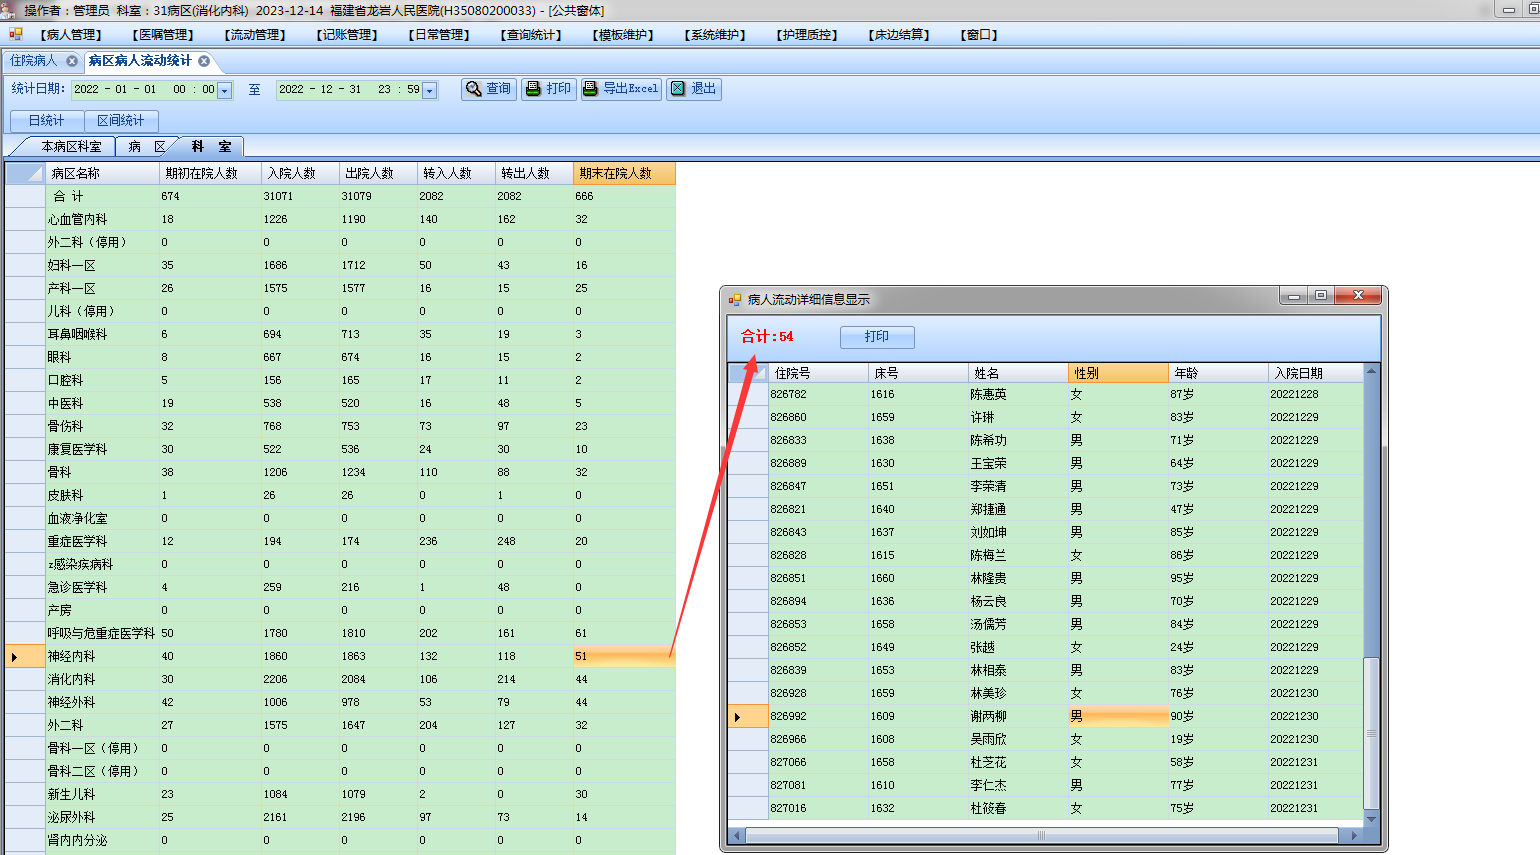Click the popup's horizontal scrollbar right arrow
Image resolution: width=1540 pixels, height=855 pixels.
pyautogui.click(x=1354, y=835)
